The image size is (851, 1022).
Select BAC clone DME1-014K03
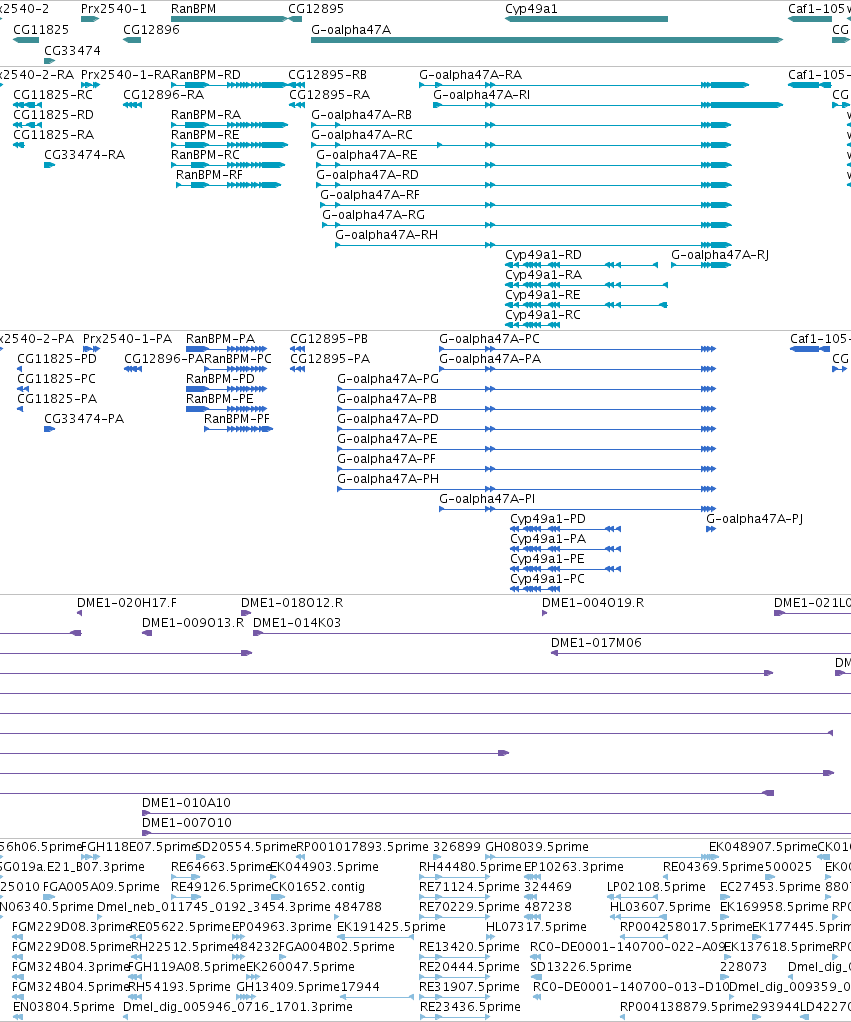pyautogui.click(x=296, y=623)
